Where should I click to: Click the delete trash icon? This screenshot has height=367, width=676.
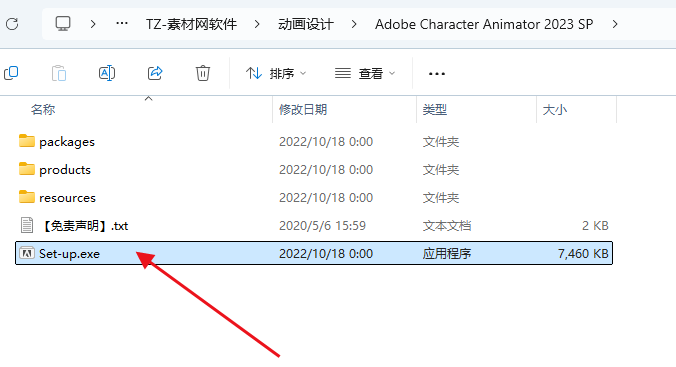[203, 73]
